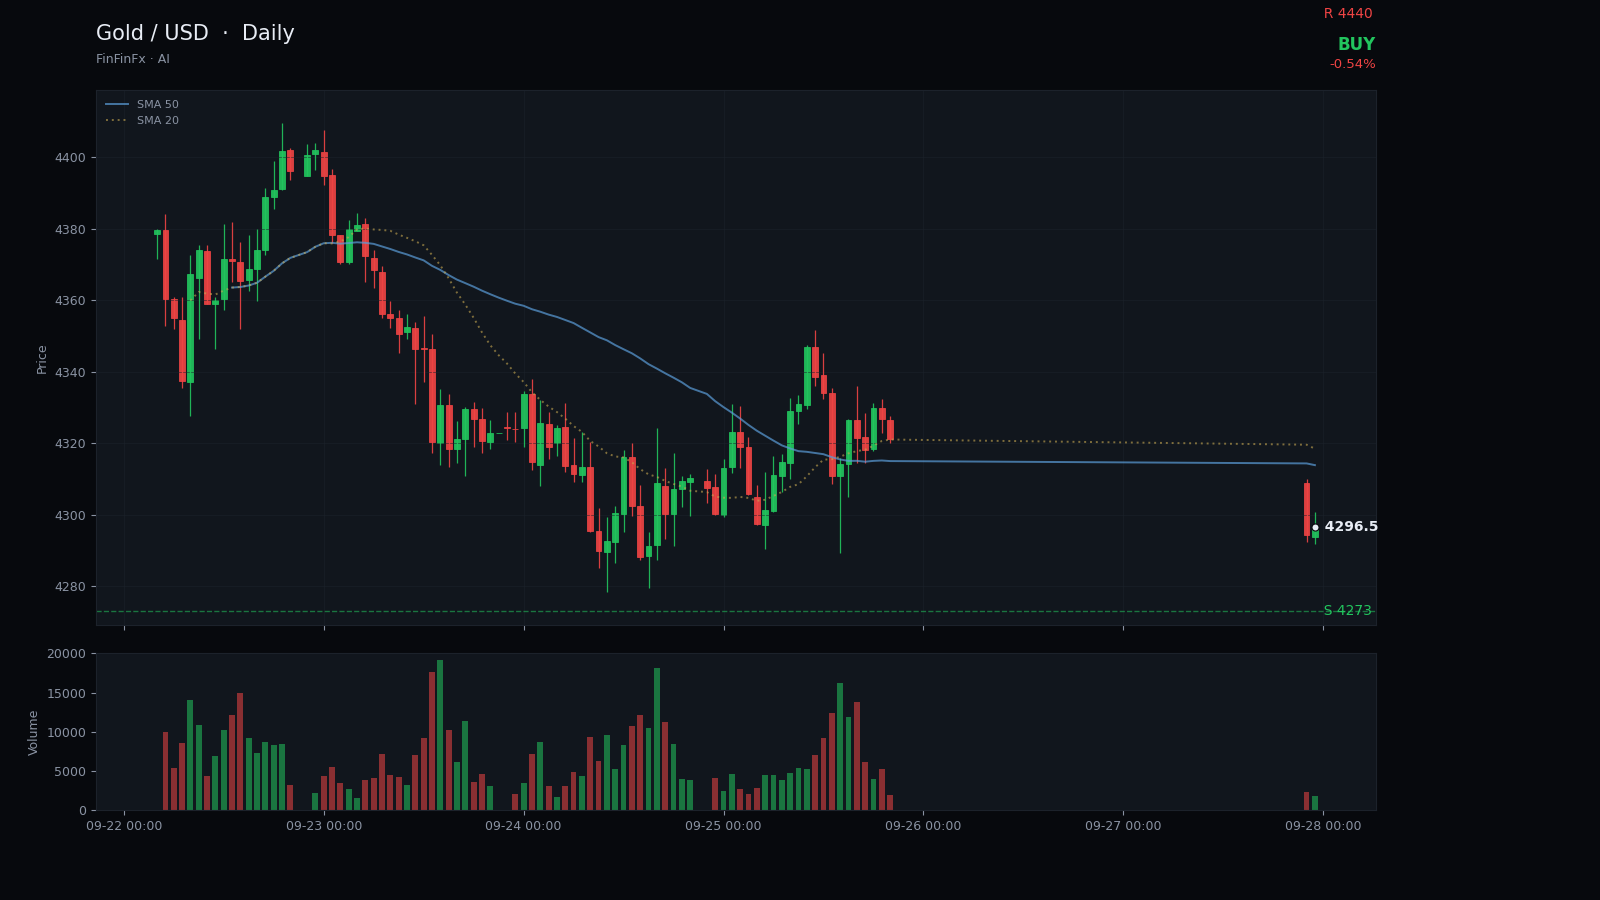Image resolution: width=1600 pixels, height=900 pixels.
Task: Click the -0.54% change value
Action: pos(1352,64)
